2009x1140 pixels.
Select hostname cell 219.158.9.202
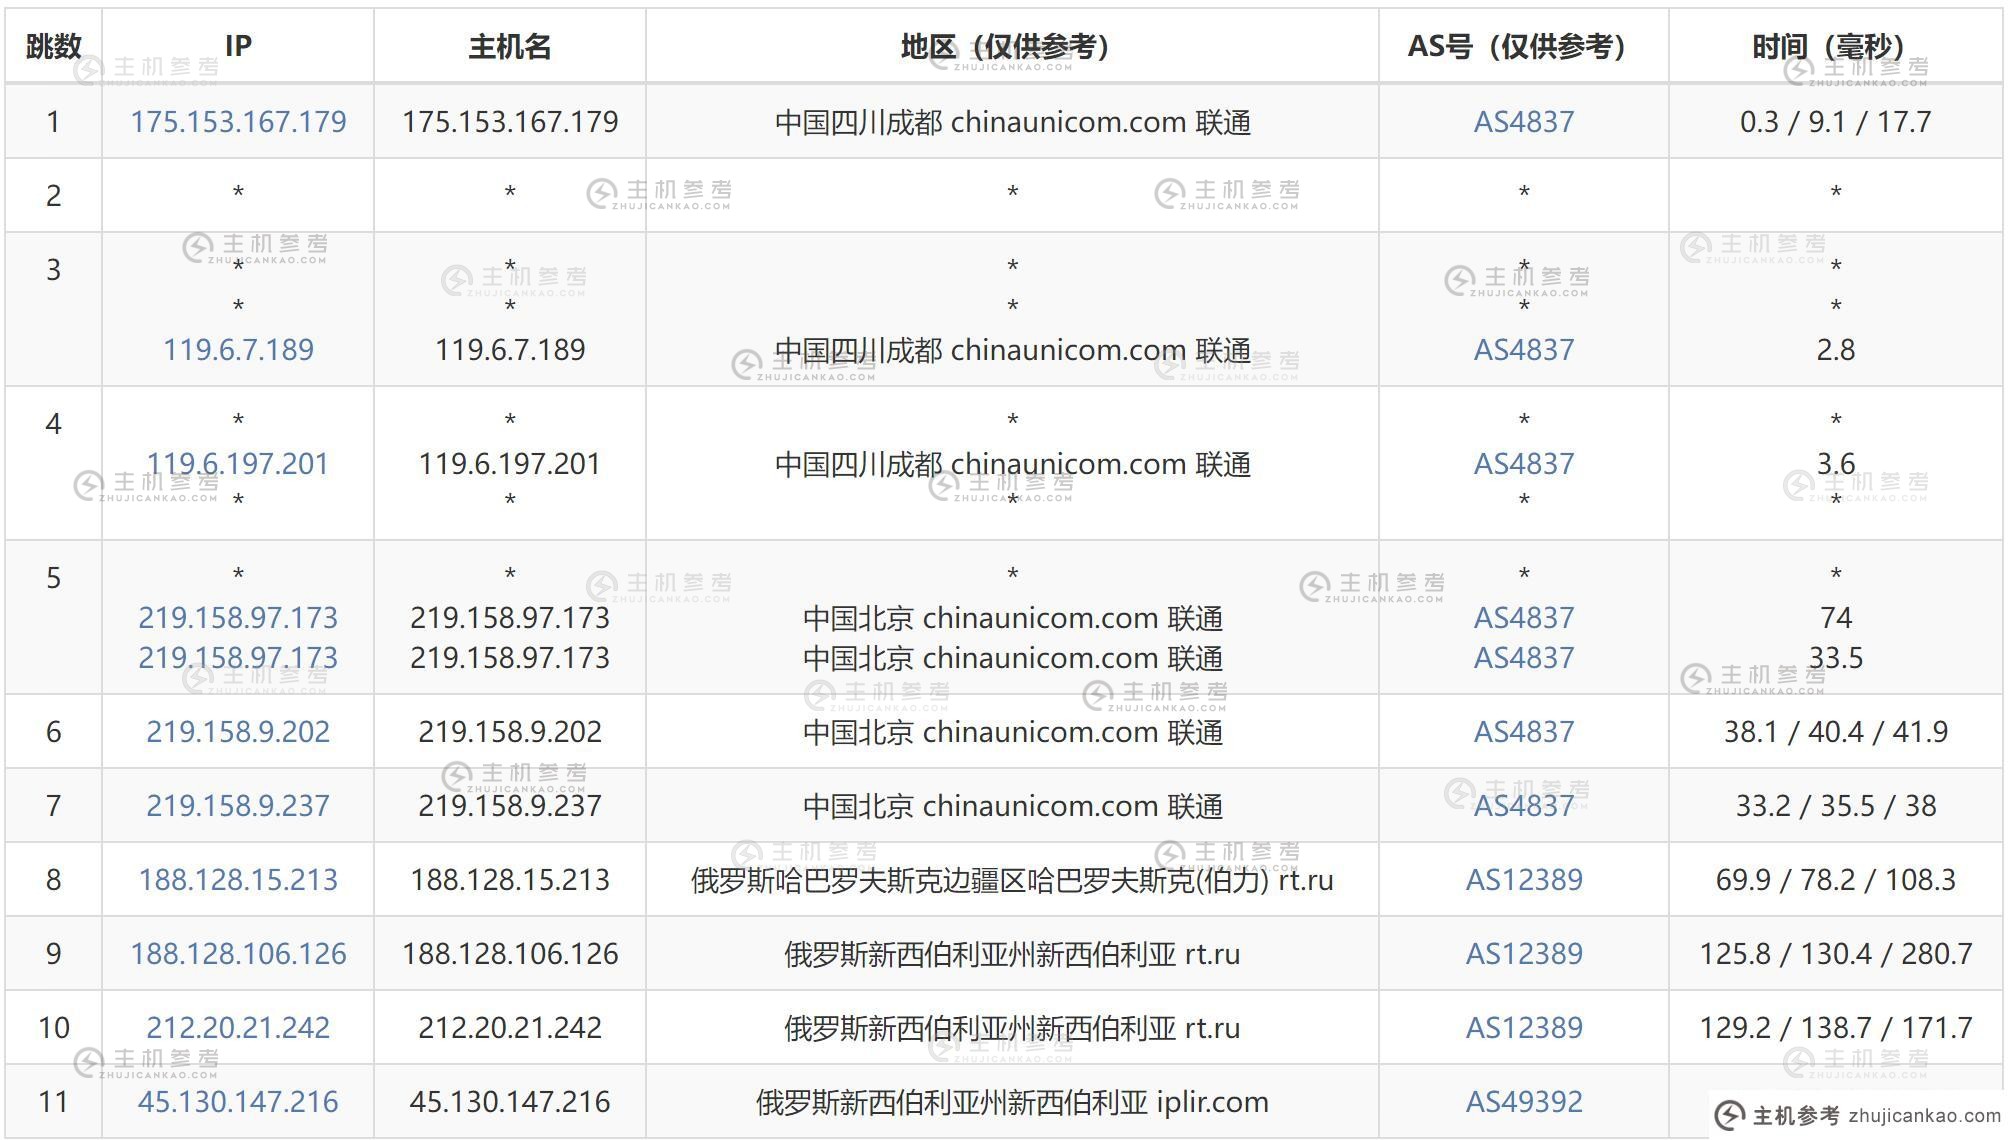tap(510, 732)
